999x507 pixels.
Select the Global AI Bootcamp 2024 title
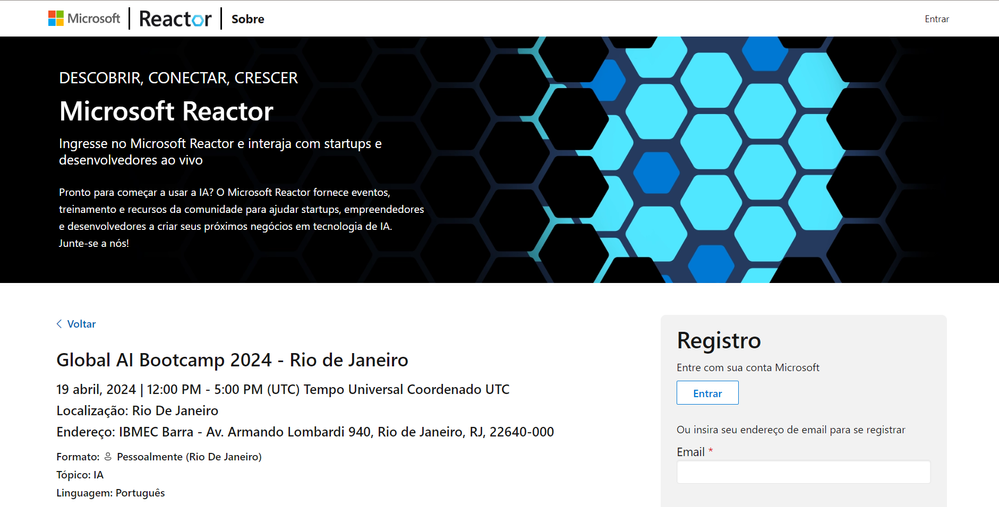(x=232, y=360)
